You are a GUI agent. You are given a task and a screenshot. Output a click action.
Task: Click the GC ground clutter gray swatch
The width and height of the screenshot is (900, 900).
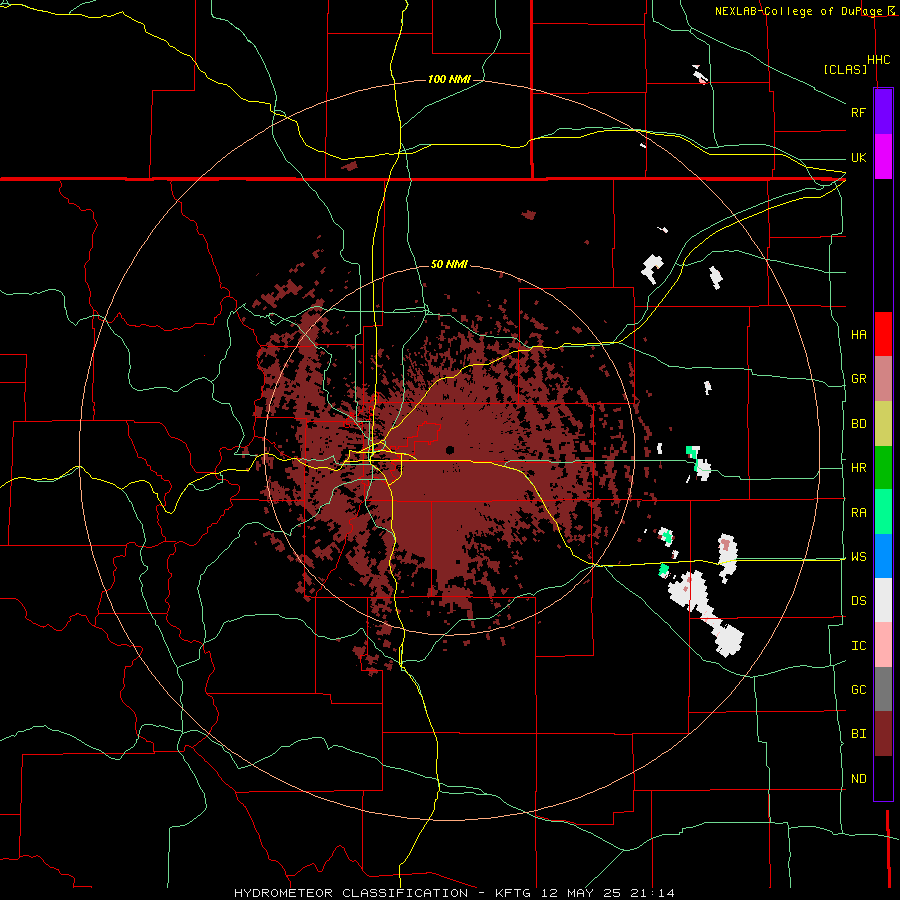883,689
